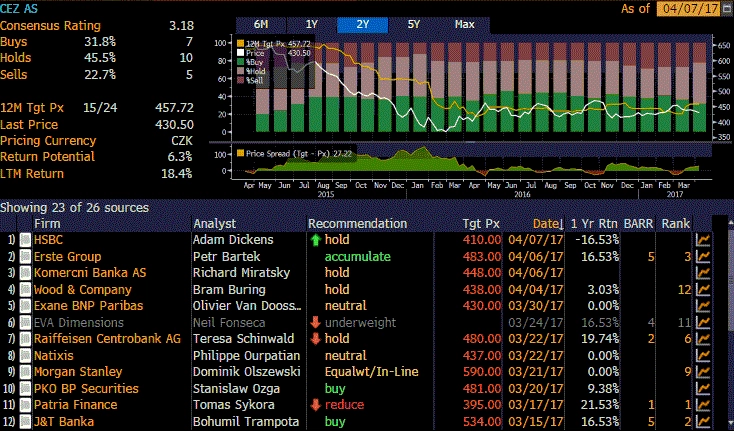The width and height of the screenshot is (734, 432).
Task: Open the chart icon in Komercni Banka AS row
Action: click(x=703, y=273)
